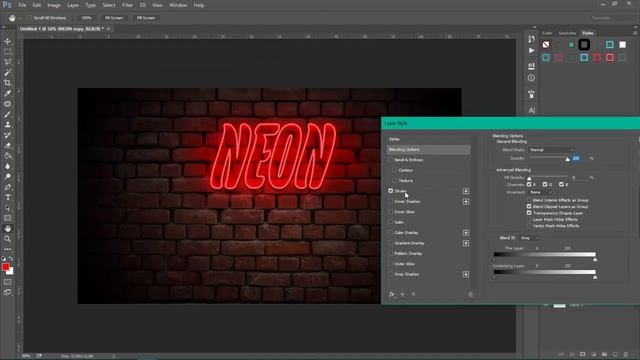Click the red foreground color swatch
This screenshot has width=640, height=360.
(5, 267)
